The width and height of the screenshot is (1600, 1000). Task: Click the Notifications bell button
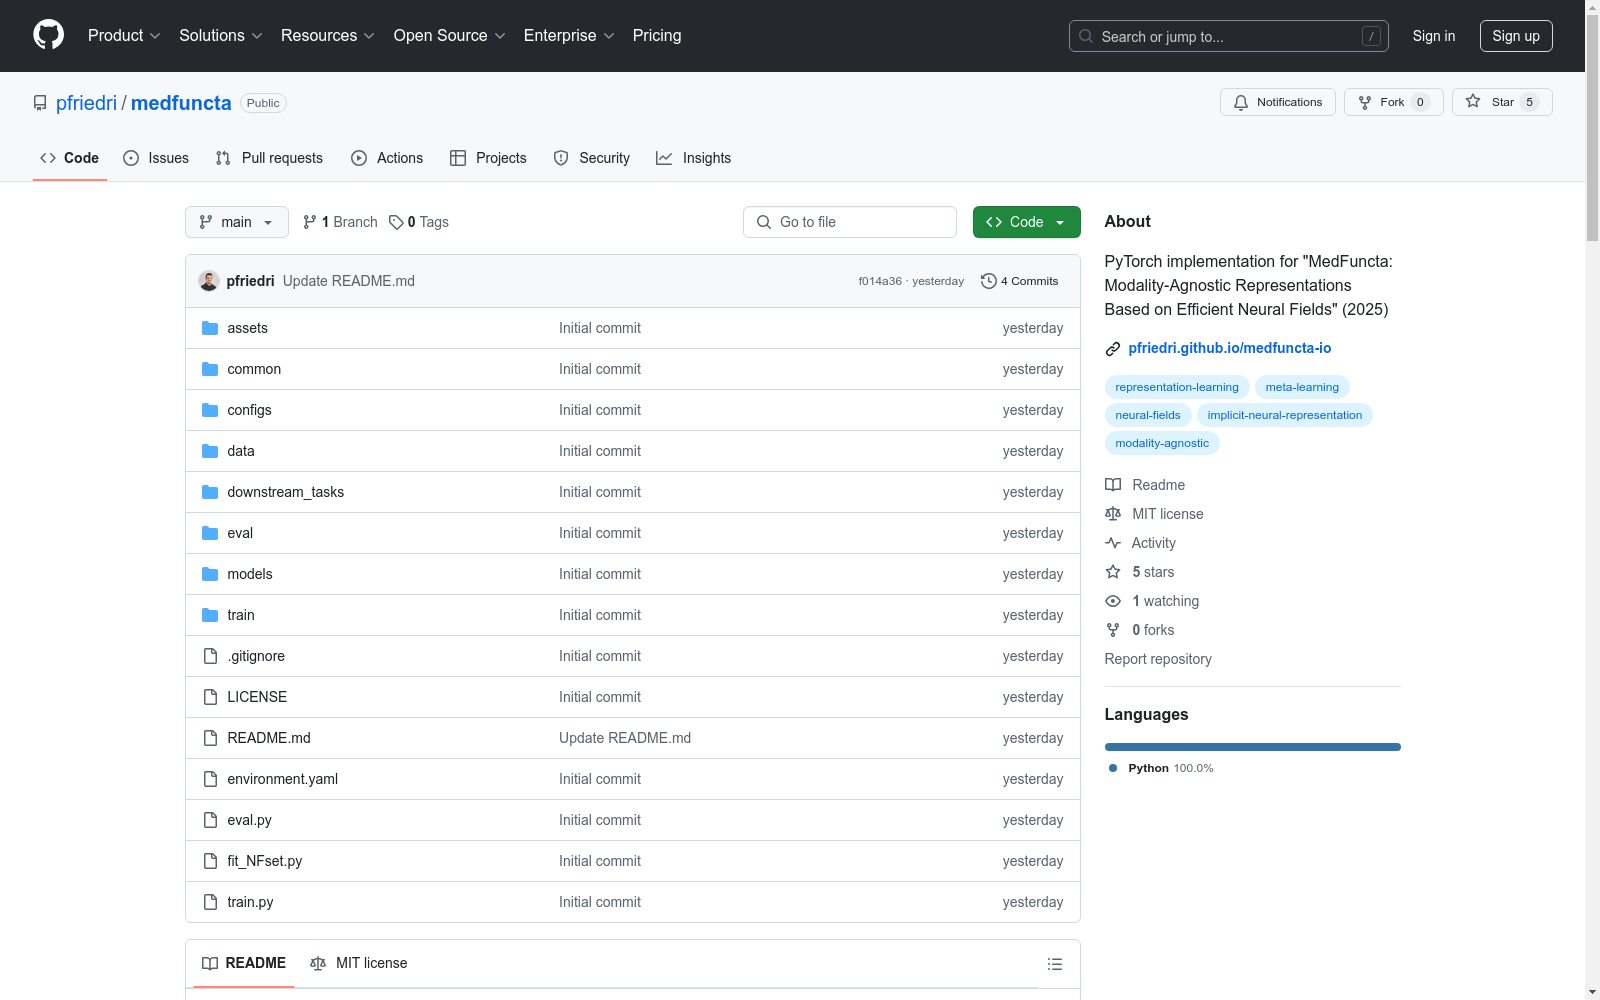1277,102
